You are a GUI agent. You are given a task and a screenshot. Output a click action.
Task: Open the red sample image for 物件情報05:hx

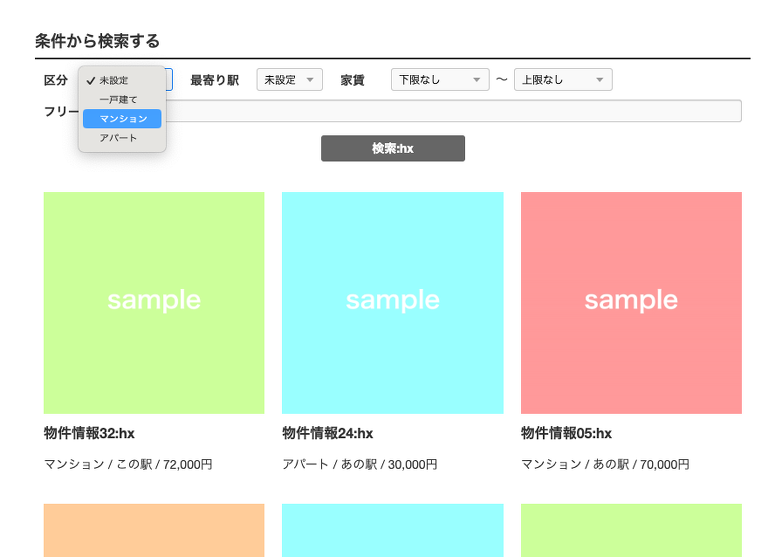(631, 302)
